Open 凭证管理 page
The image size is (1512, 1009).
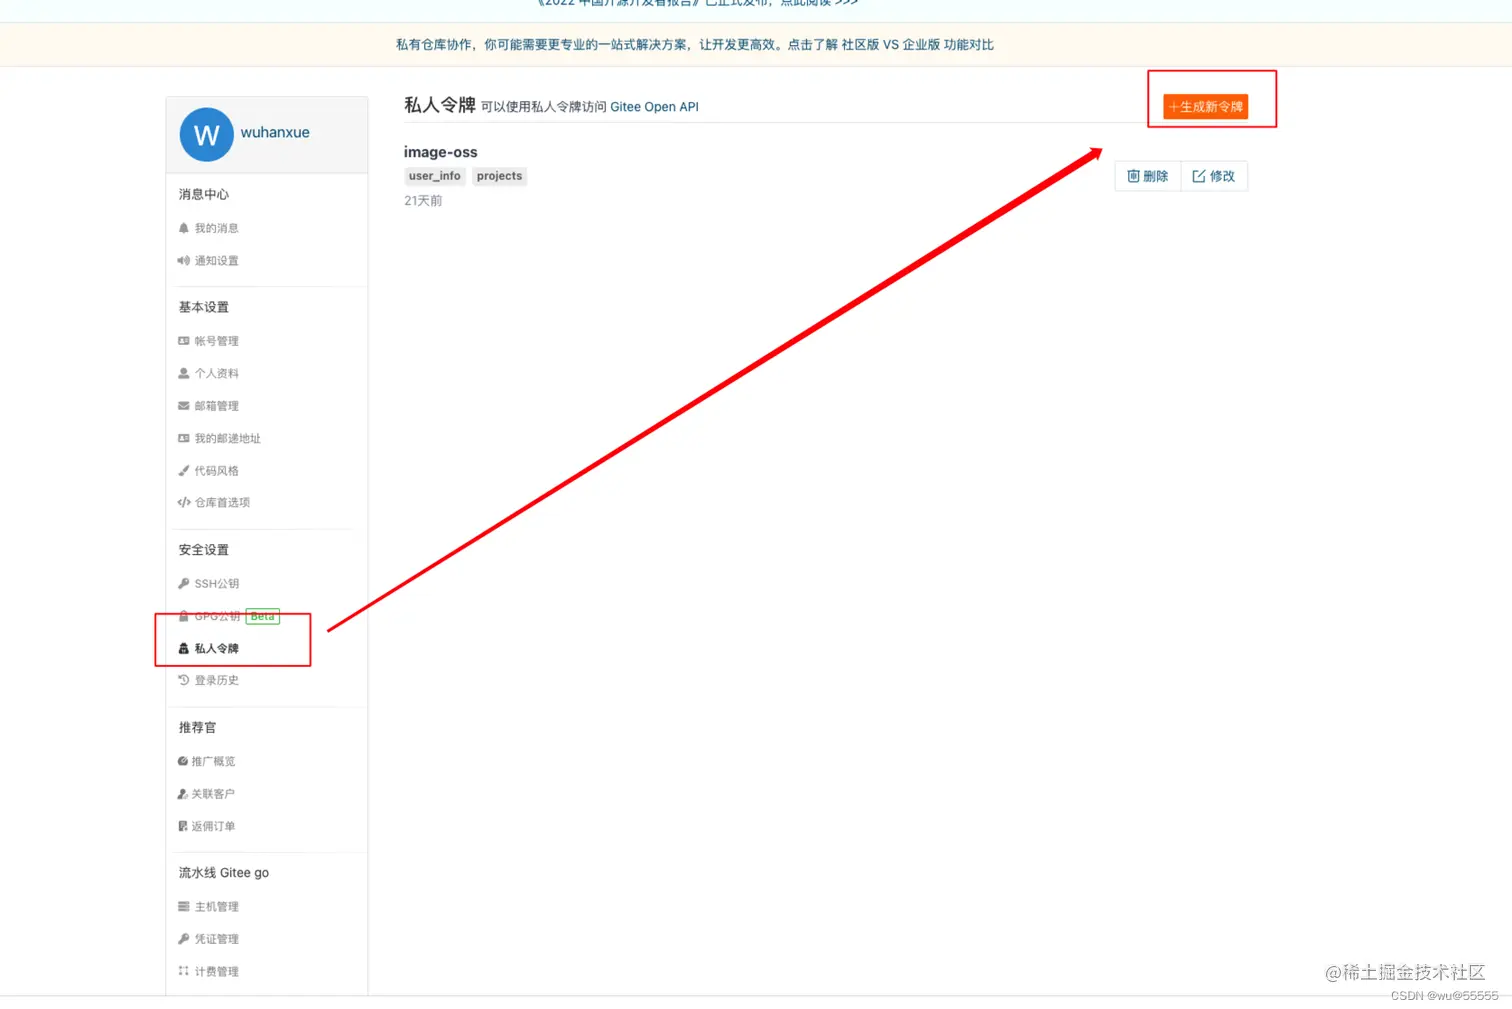216,939
